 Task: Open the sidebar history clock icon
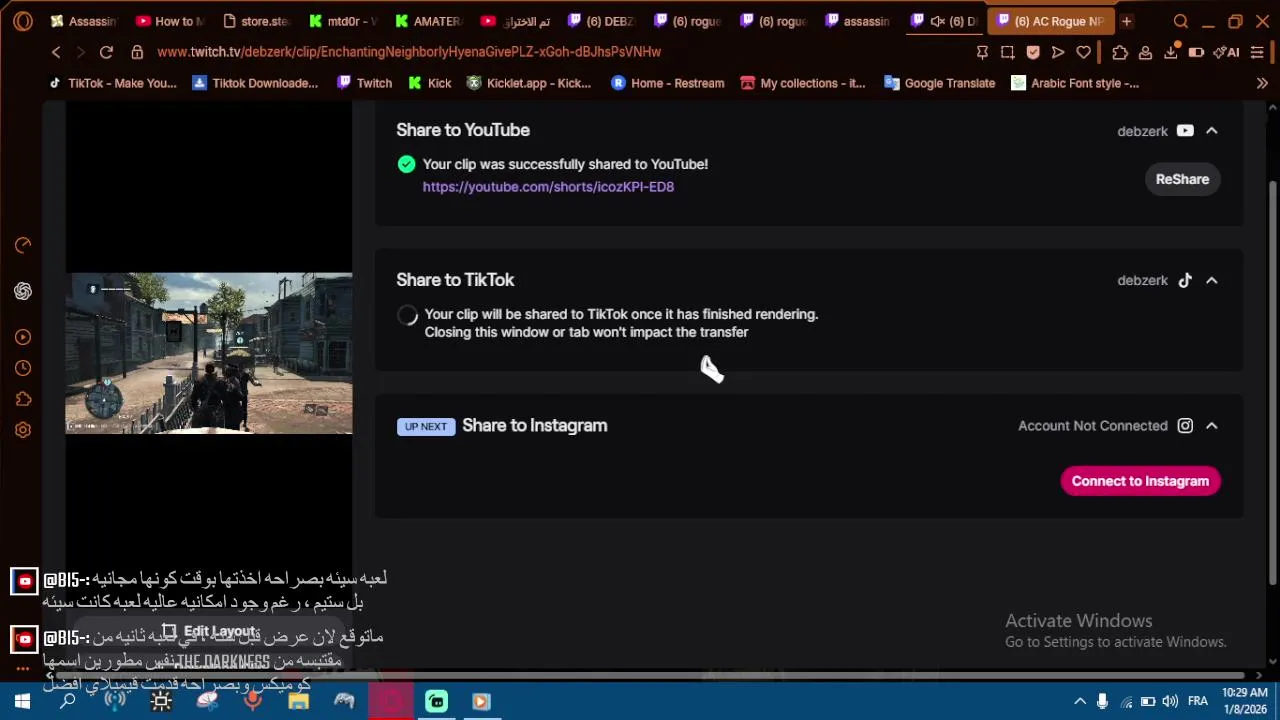(23, 368)
